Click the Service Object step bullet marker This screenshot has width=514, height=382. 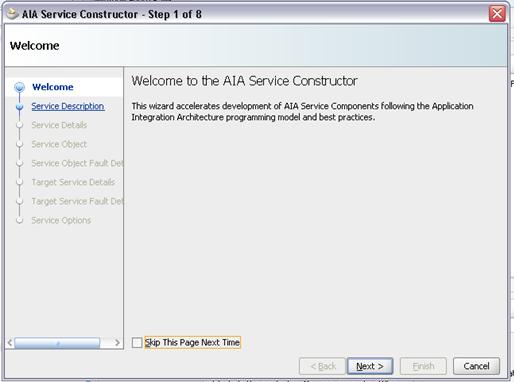(x=19, y=144)
